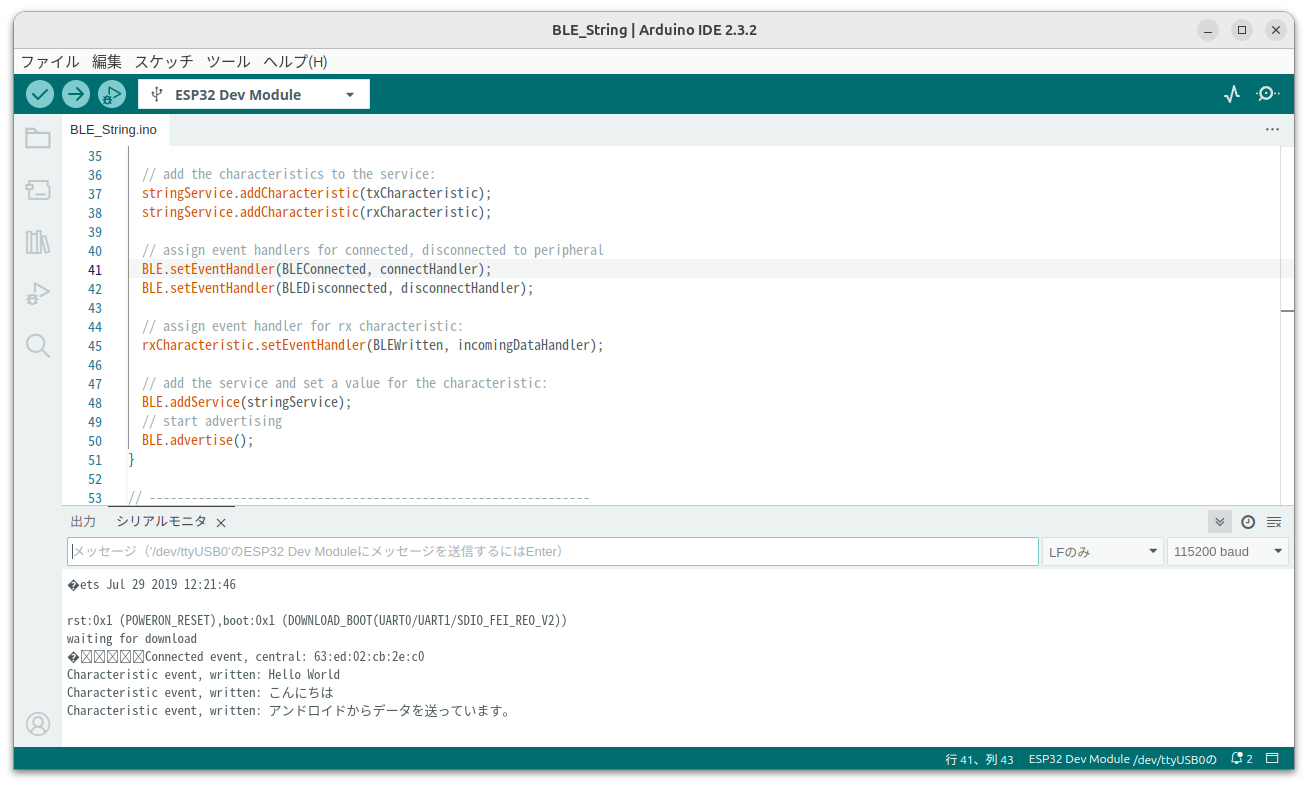Open the ファイル menu

click(x=50, y=61)
